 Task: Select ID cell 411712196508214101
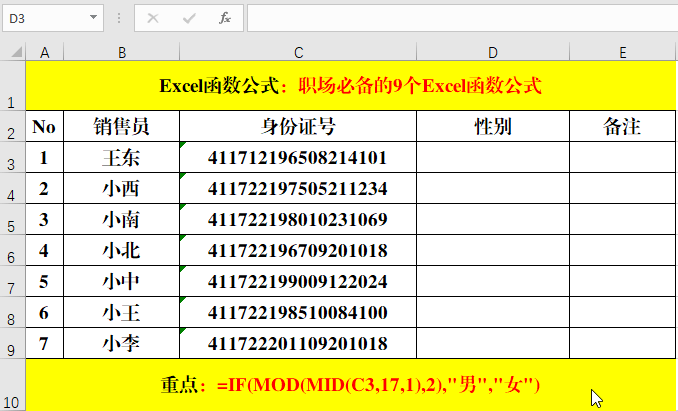298,157
